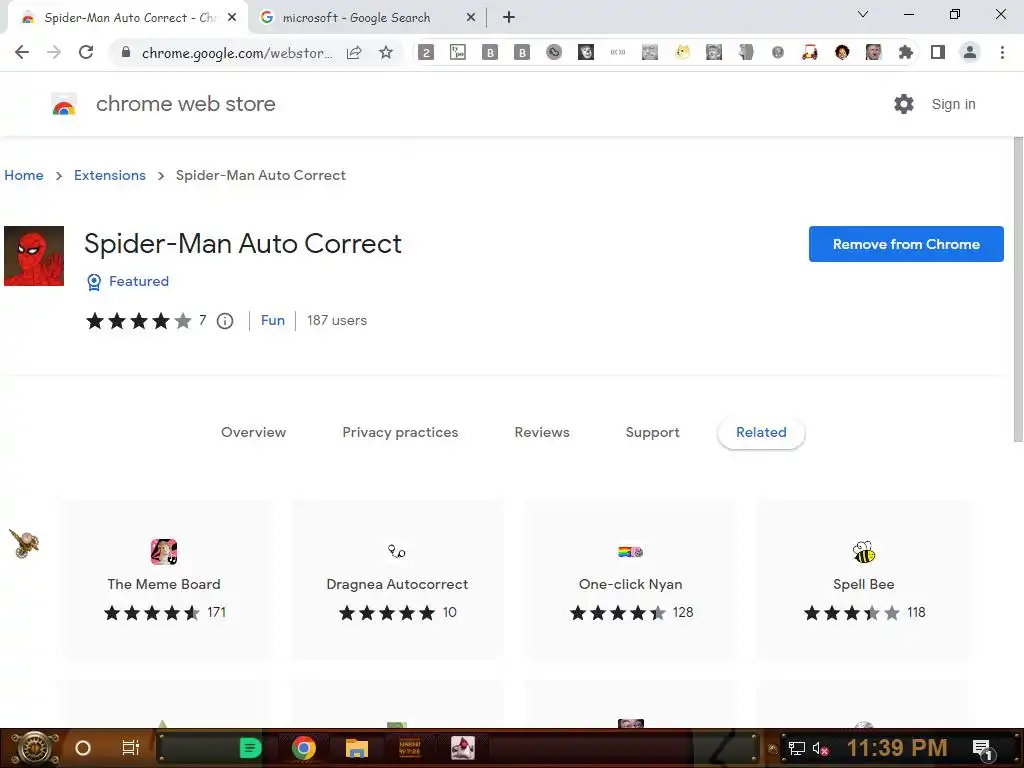Click the rating info icon beside 7

225,321
